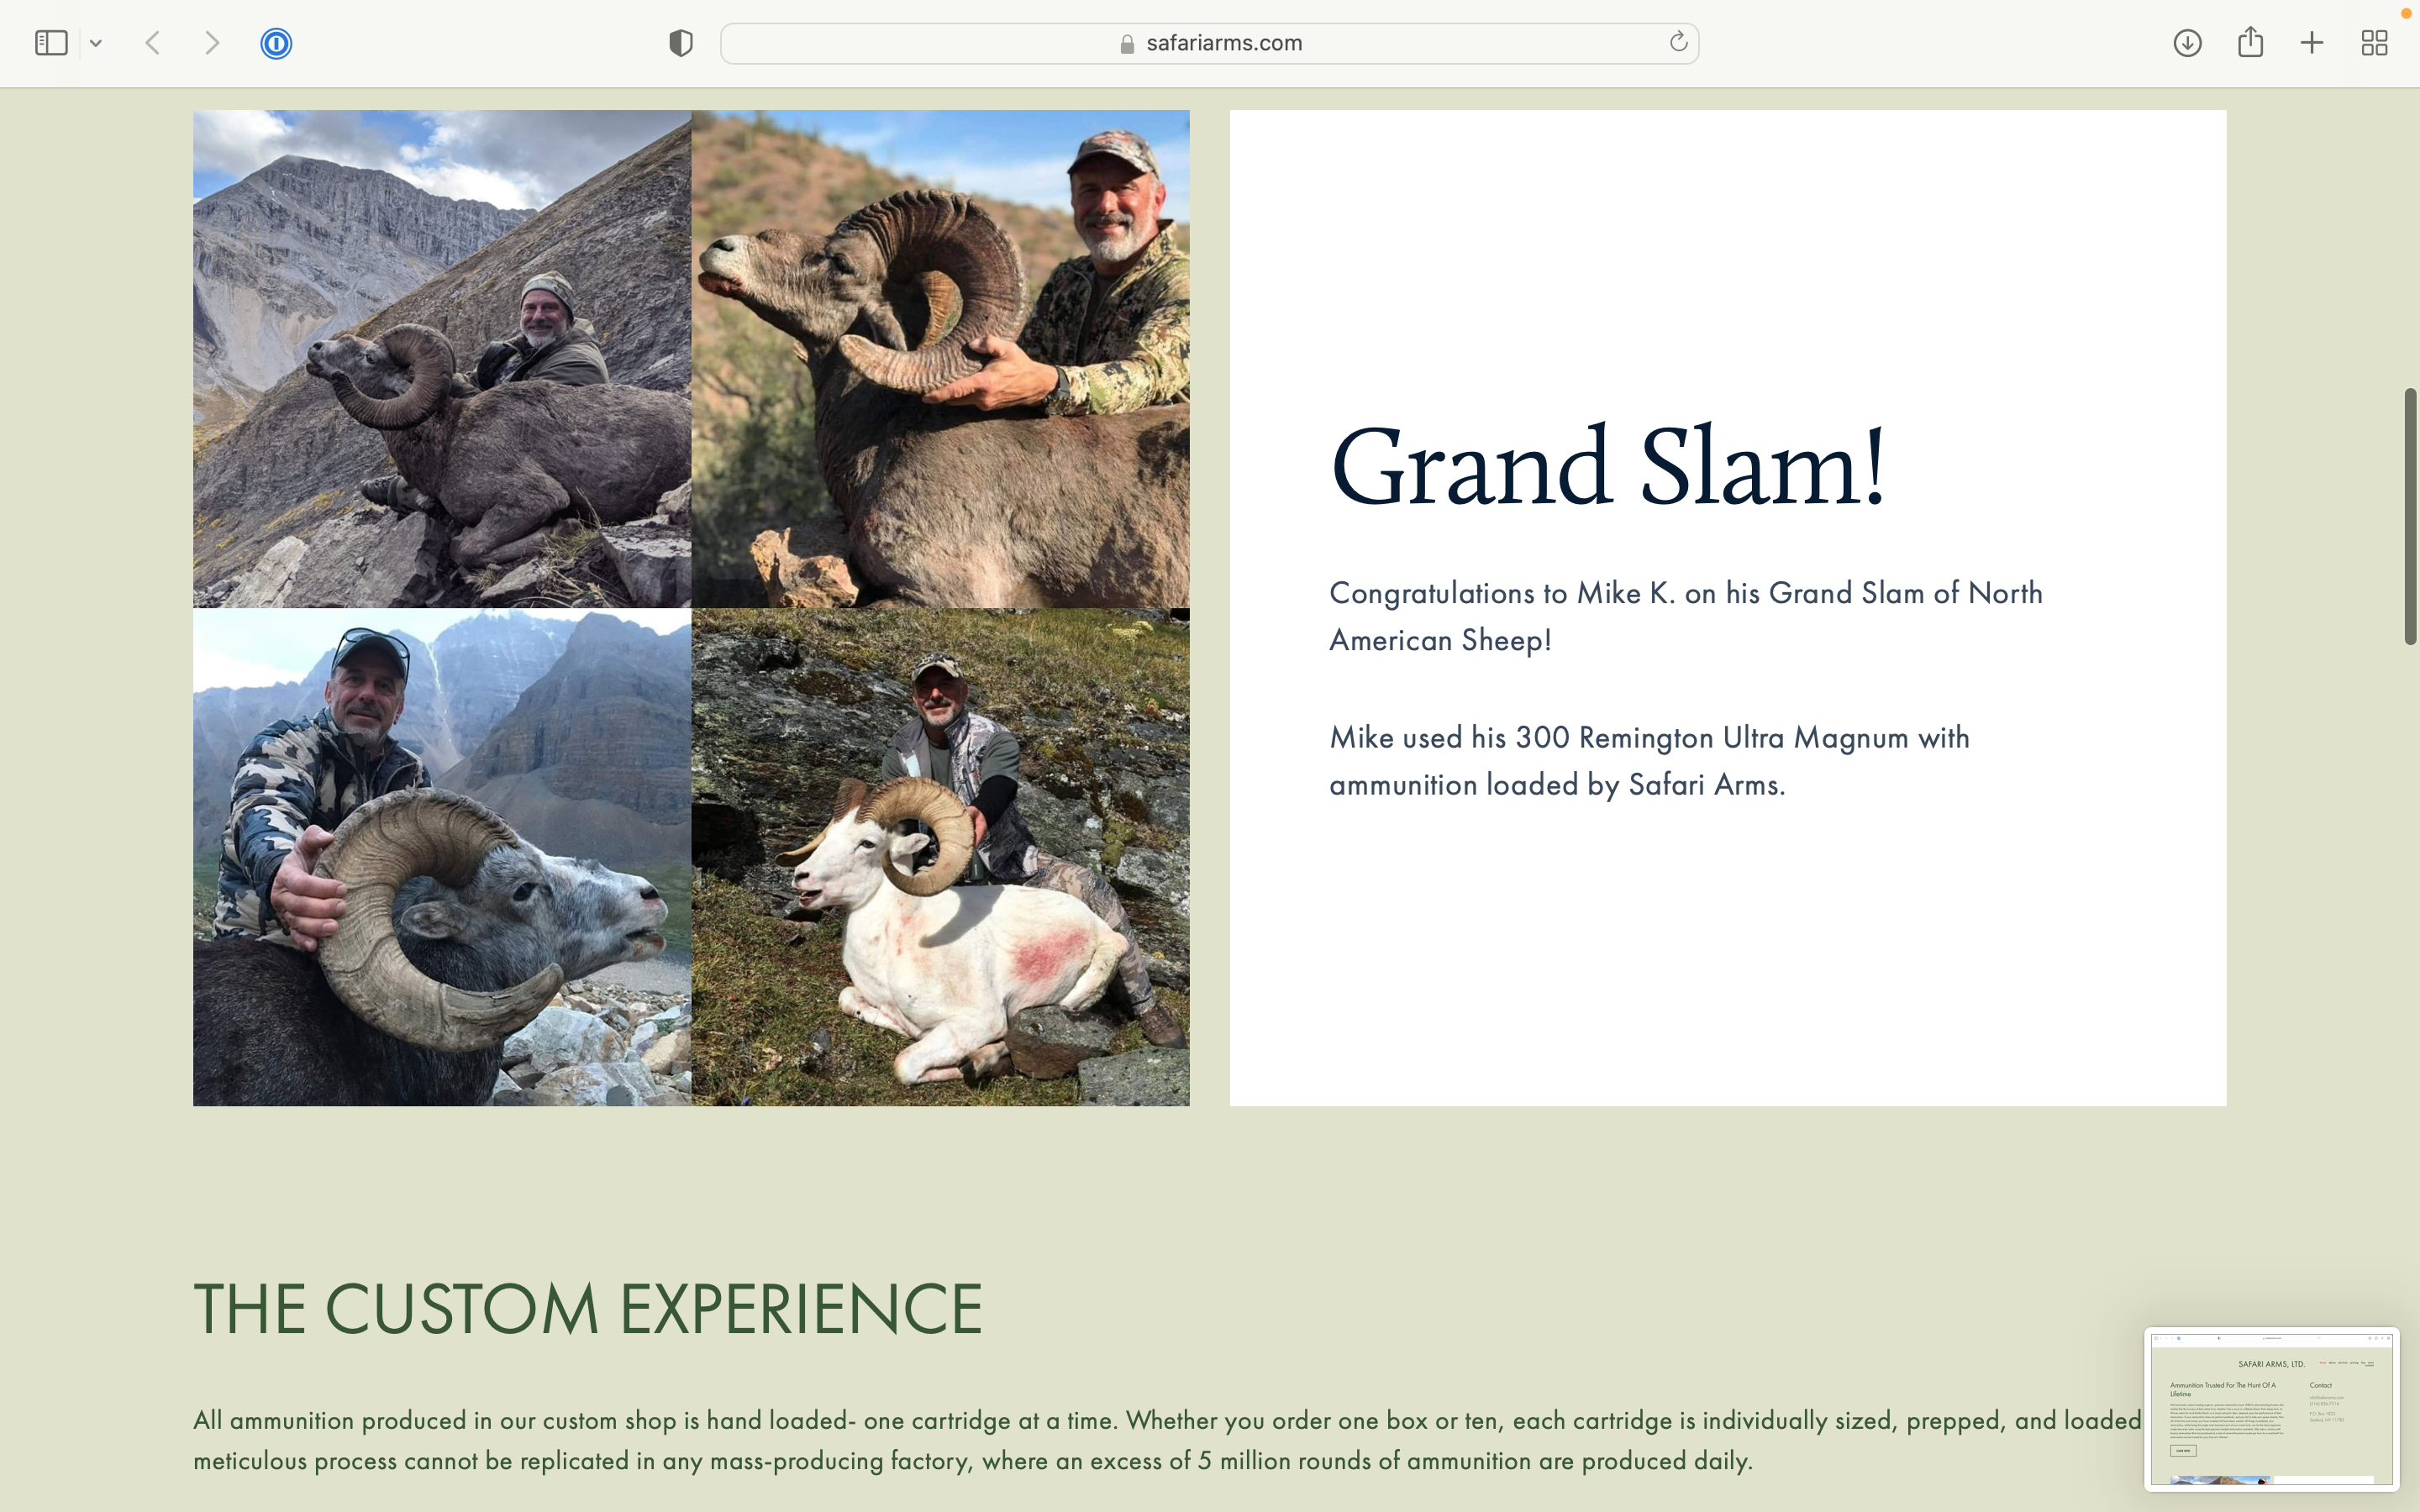Image resolution: width=2420 pixels, height=1512 pixels.
Task: Open a new tab
Action: (x=2312, y=43)
